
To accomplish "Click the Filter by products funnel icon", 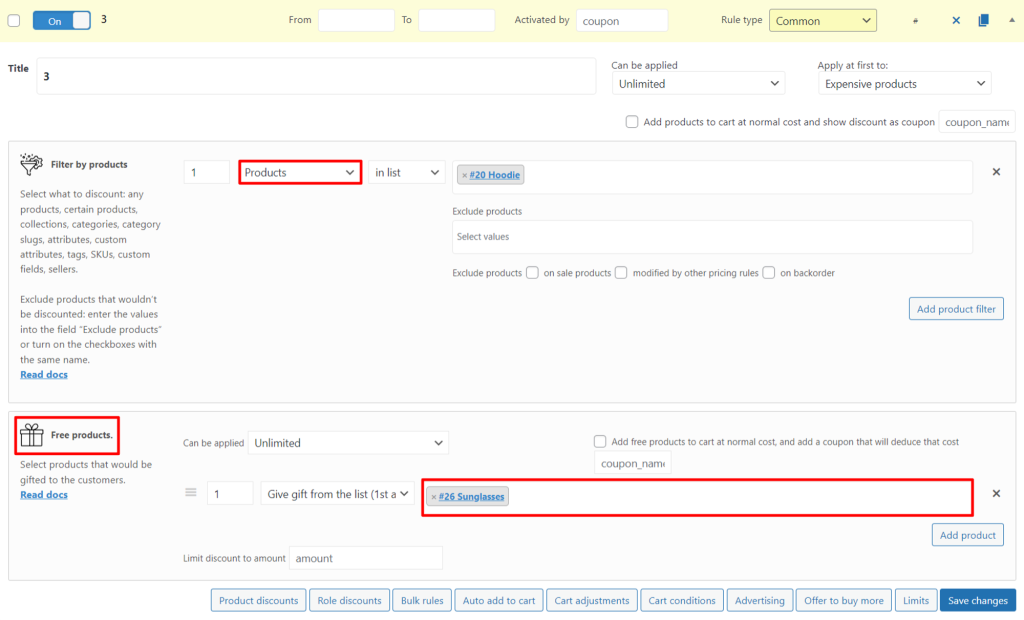I will coord(31,164).
